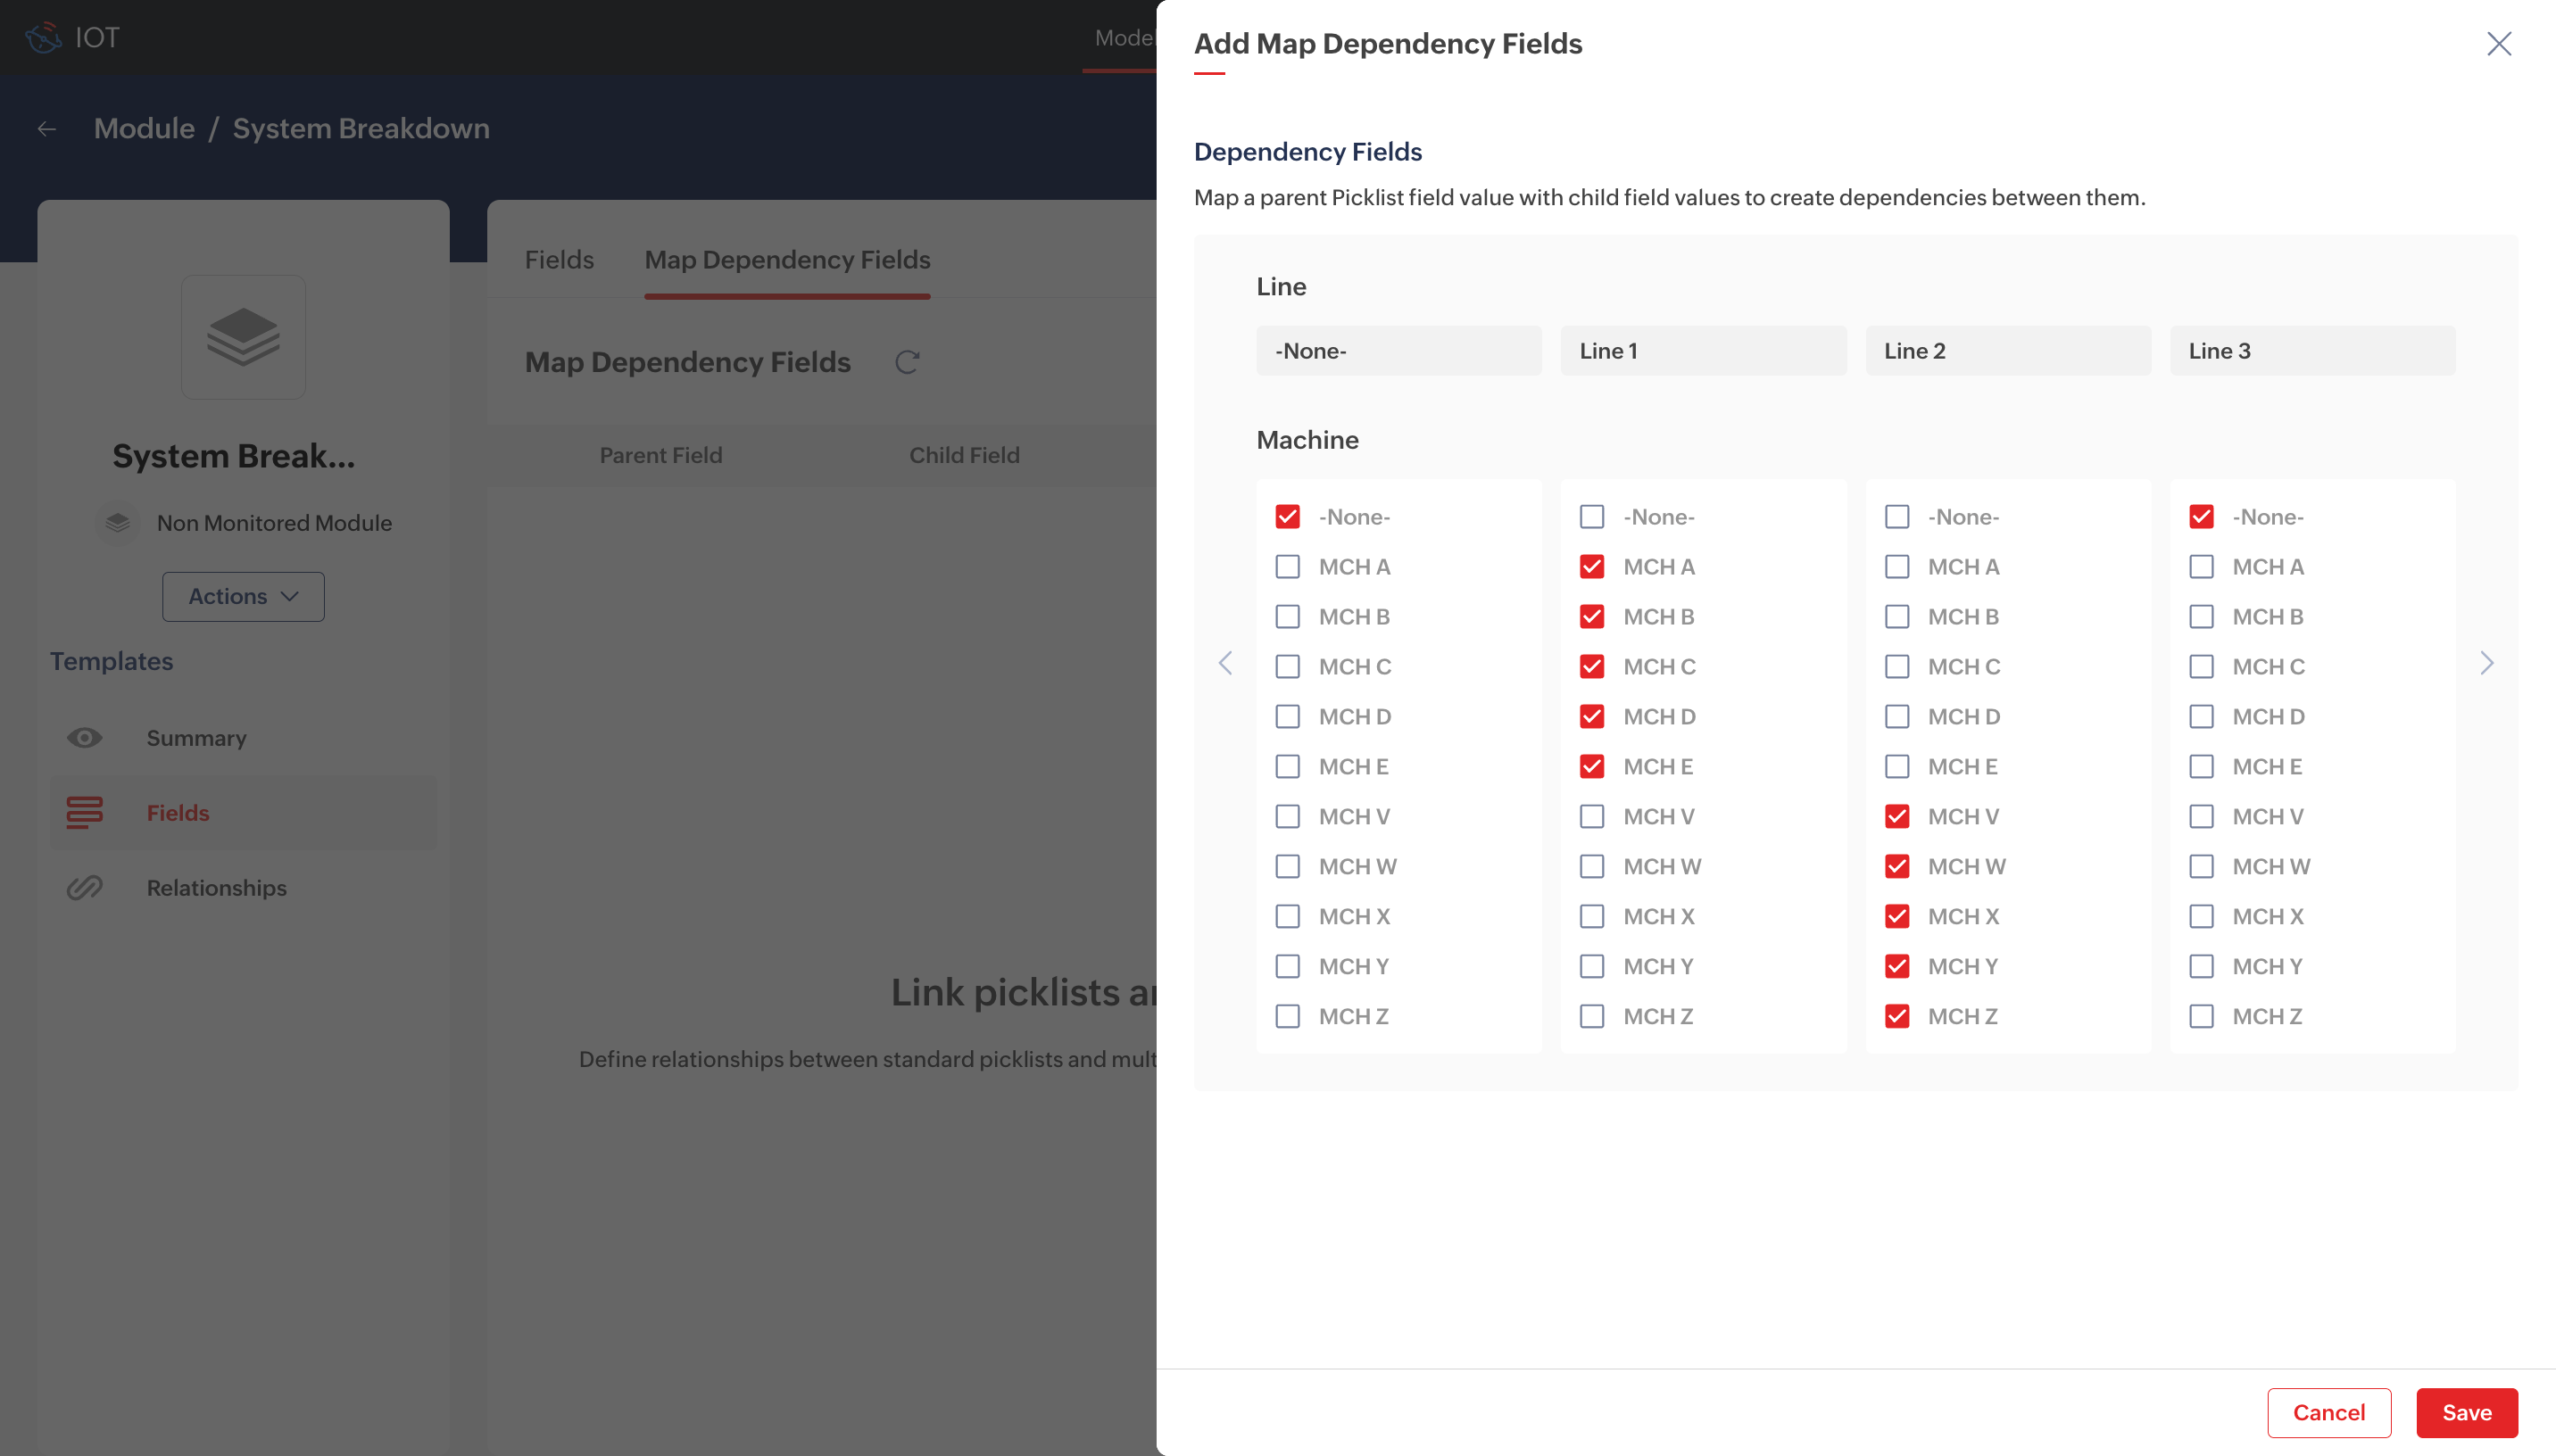
Task: Click the Summary eye icon
Action: pos(85,738)
